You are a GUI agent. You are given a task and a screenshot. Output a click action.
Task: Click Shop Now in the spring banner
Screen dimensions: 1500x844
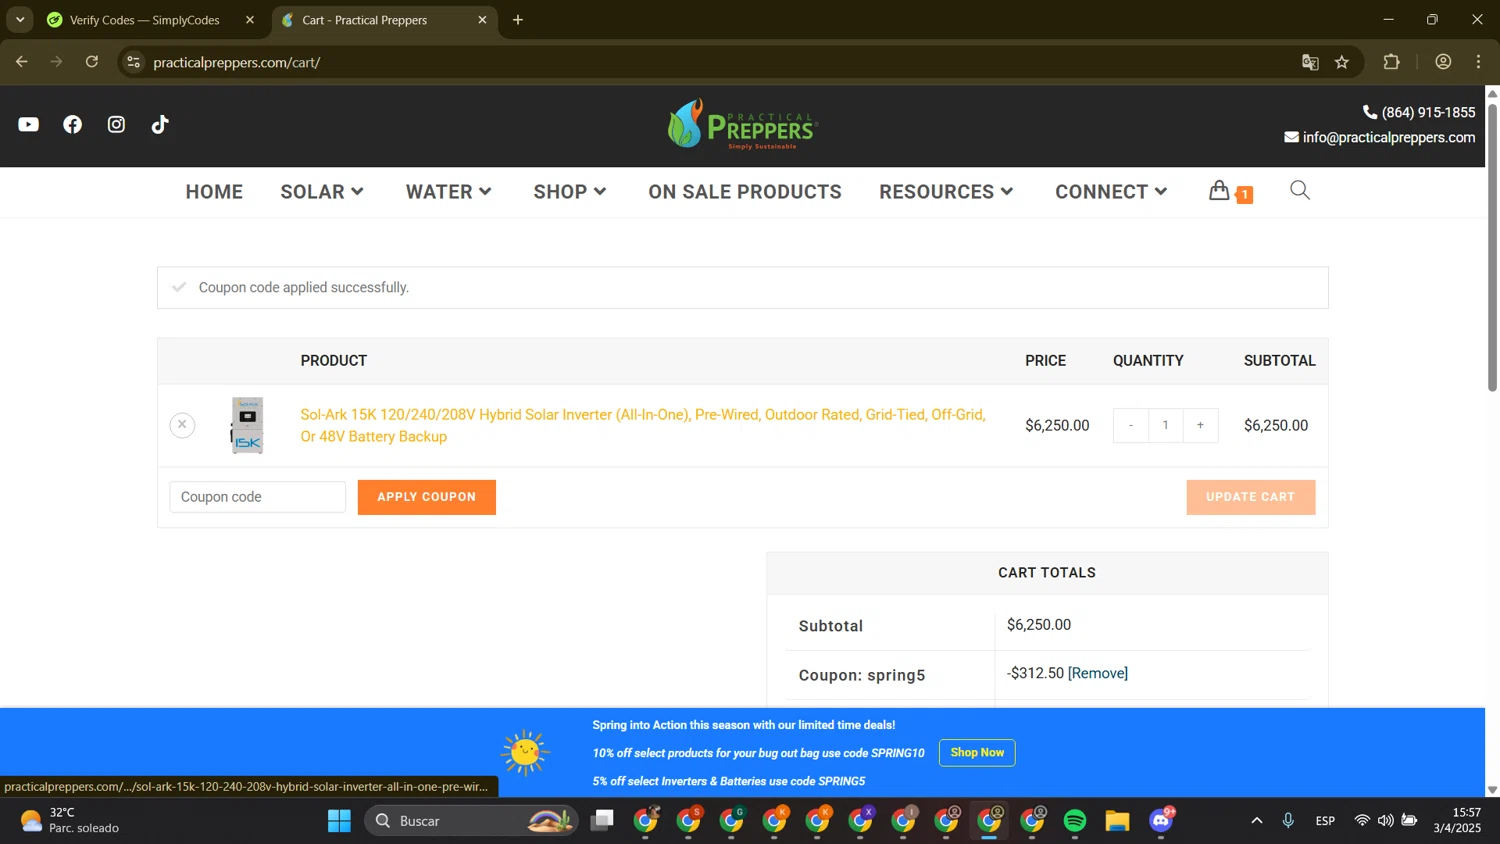pyautogui.click(x=977, y=753)
